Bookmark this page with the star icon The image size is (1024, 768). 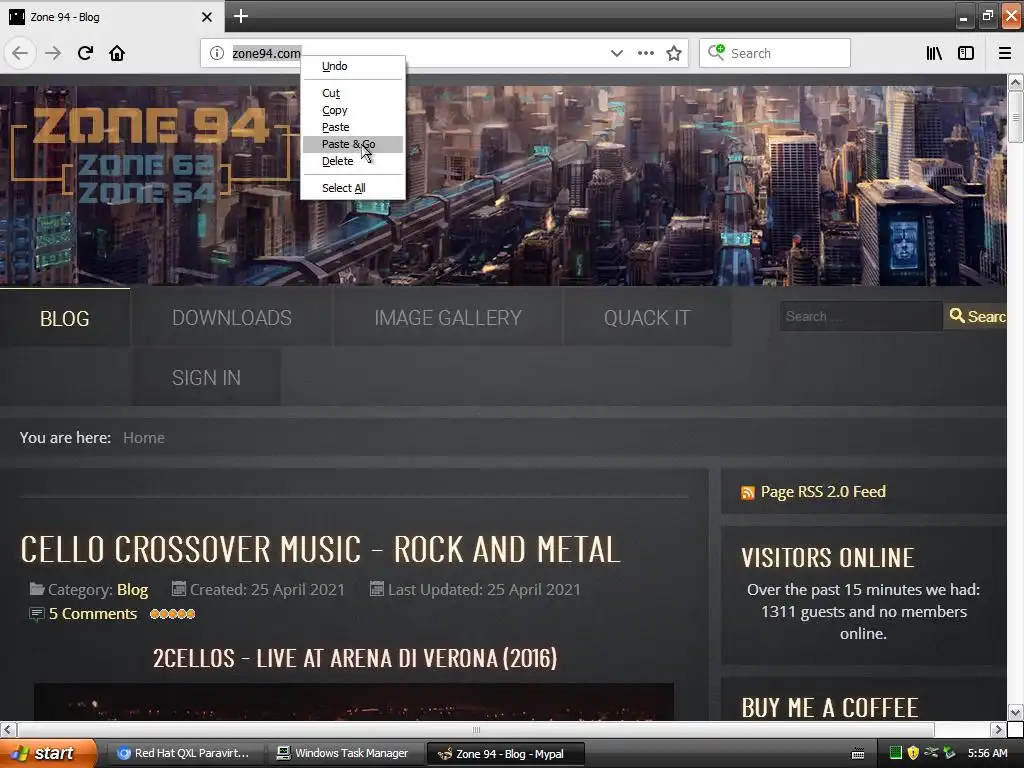[x=674, y=53]
